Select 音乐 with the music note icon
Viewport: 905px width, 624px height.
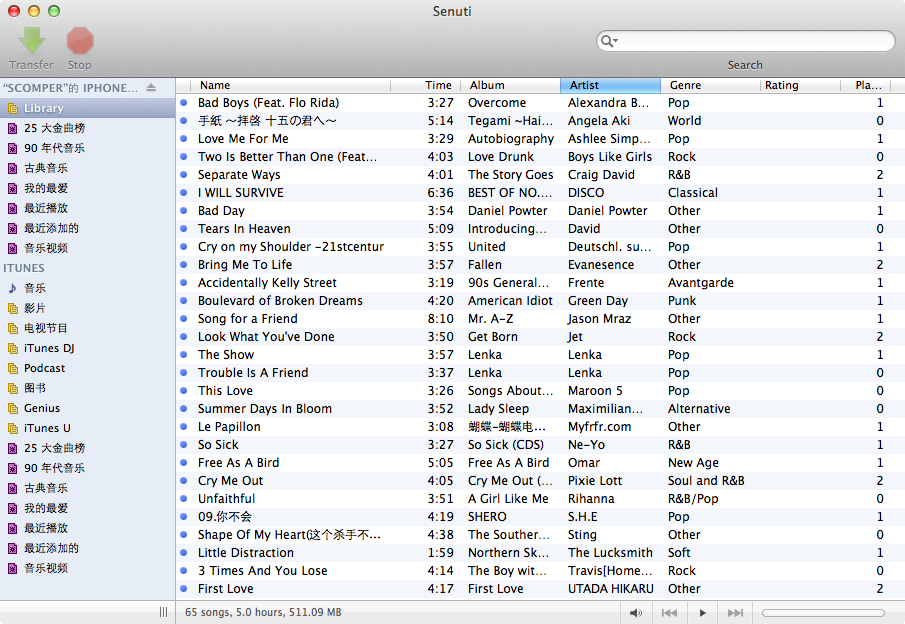87,288
